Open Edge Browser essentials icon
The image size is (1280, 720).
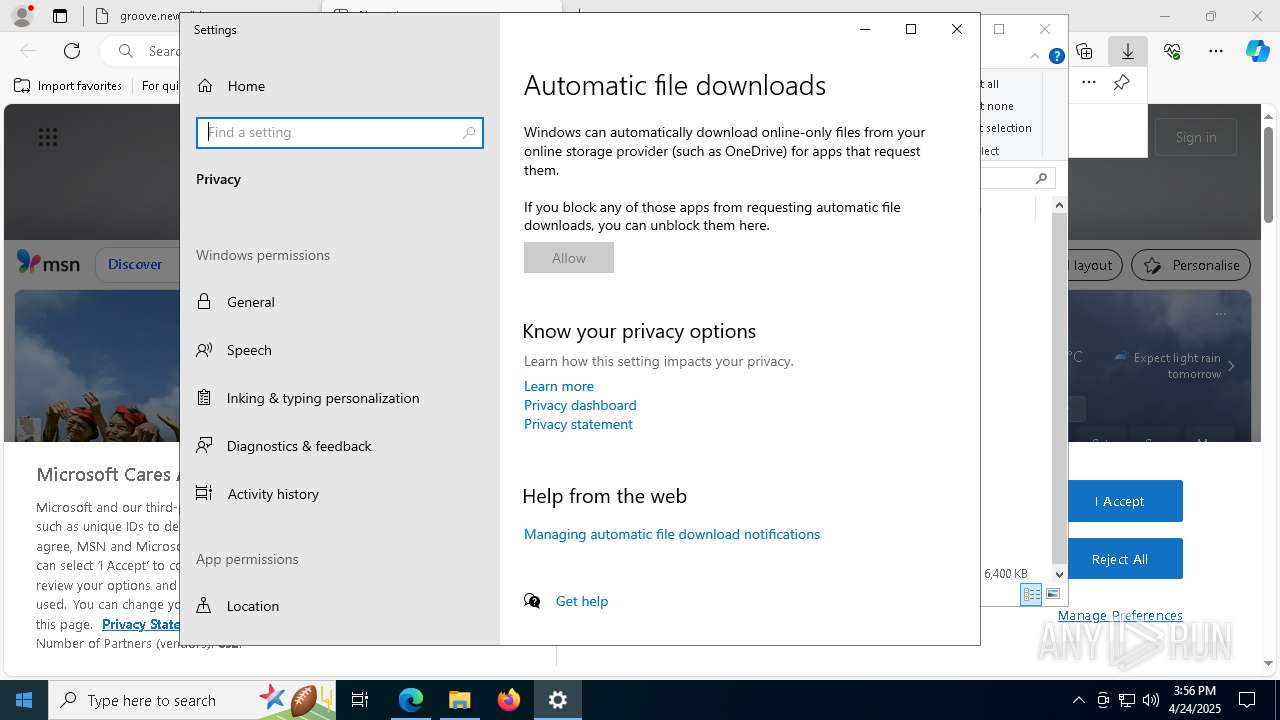[1172, 51]
